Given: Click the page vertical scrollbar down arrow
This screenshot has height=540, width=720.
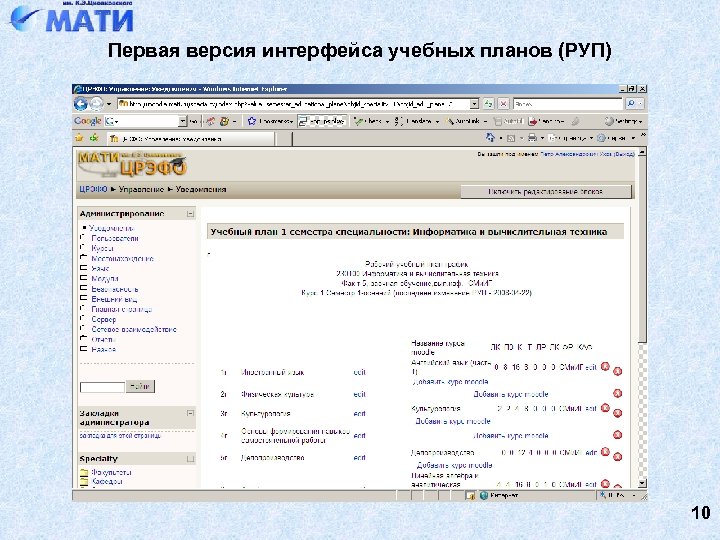Looking at the screenshot, I should pos(642,483).
